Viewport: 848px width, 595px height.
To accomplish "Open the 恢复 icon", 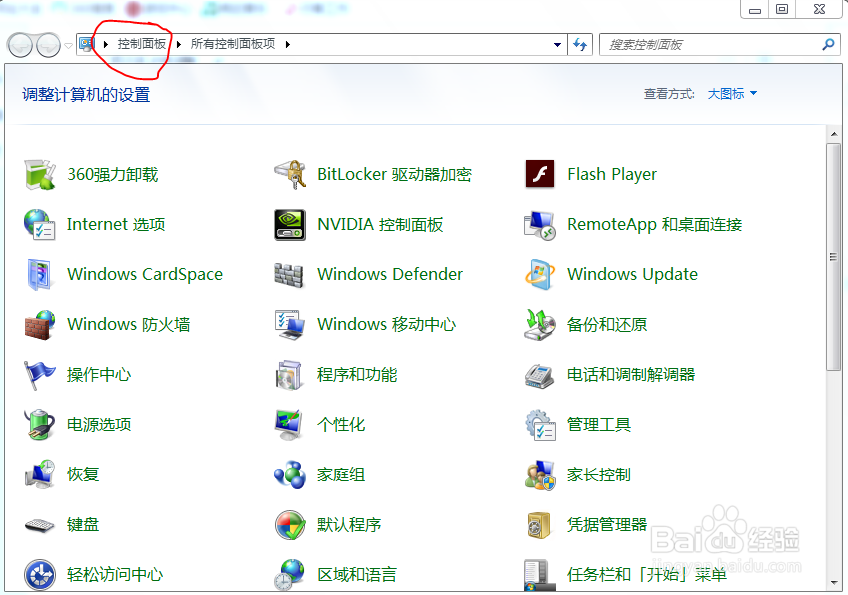I will pos(39,474).
